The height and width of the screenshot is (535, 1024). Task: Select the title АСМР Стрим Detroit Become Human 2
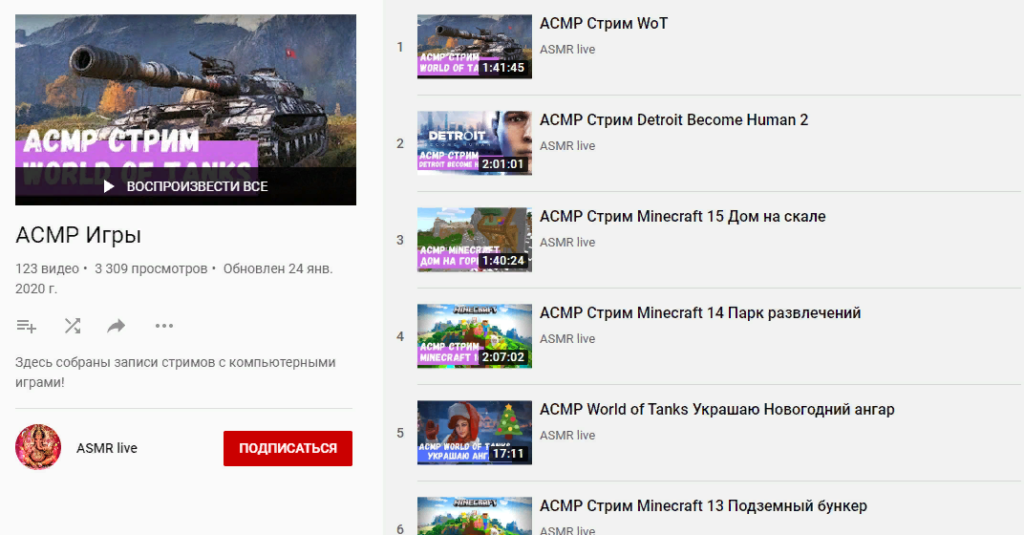click(x=673, y=120)
